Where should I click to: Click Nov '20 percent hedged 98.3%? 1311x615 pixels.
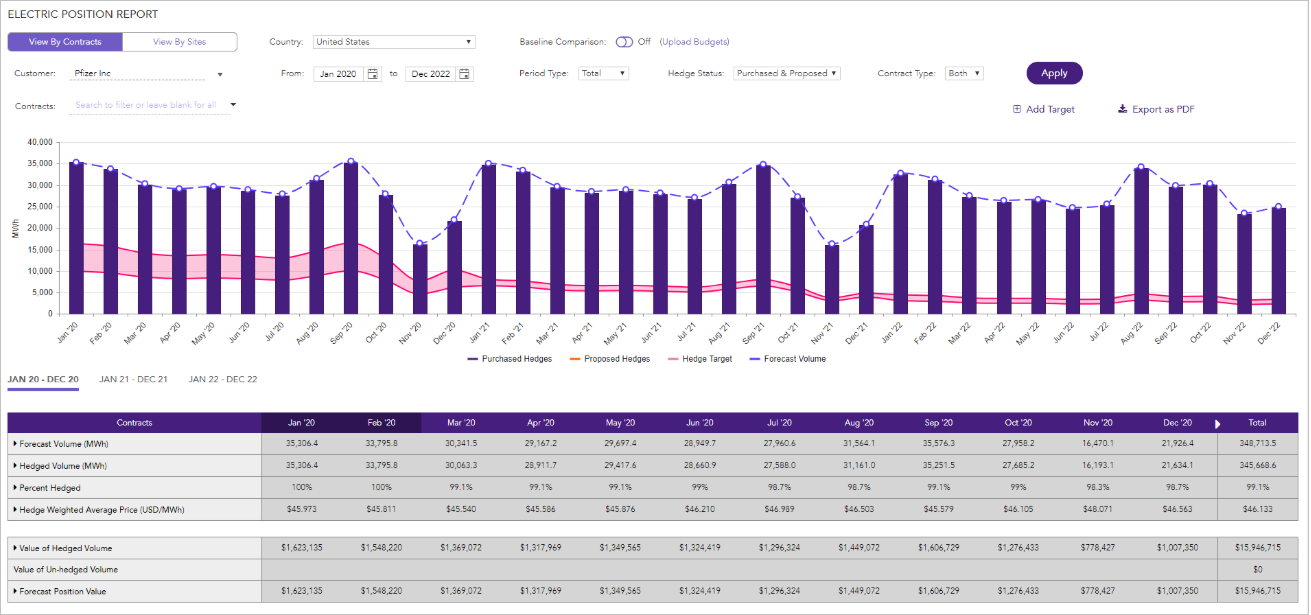coord(1098,487)
